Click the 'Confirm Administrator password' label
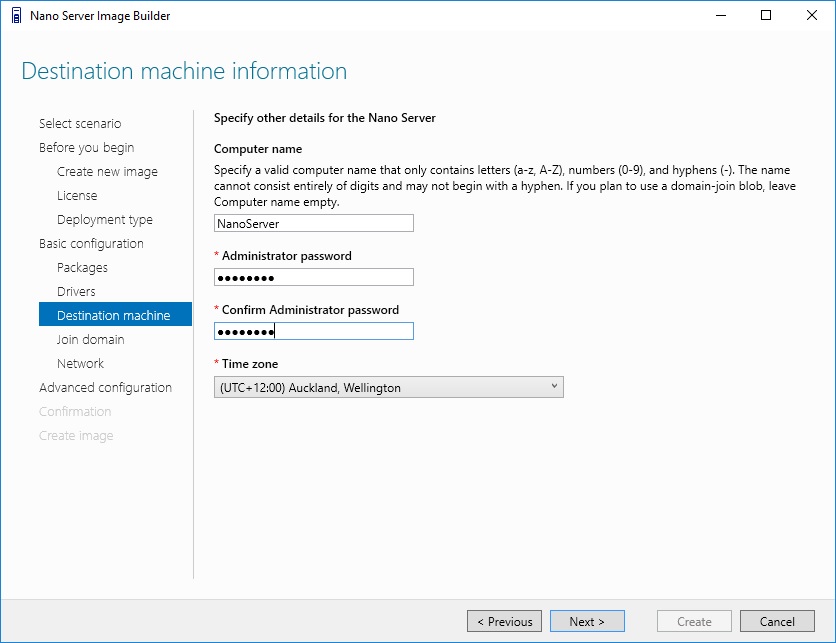836x643 pixels. pos(310,310)
